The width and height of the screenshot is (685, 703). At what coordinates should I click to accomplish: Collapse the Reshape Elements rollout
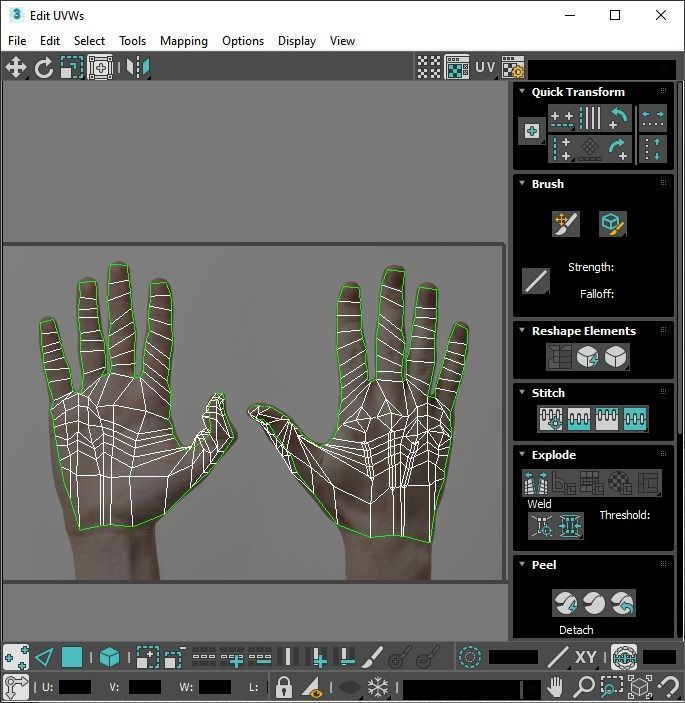pos(522,330)
